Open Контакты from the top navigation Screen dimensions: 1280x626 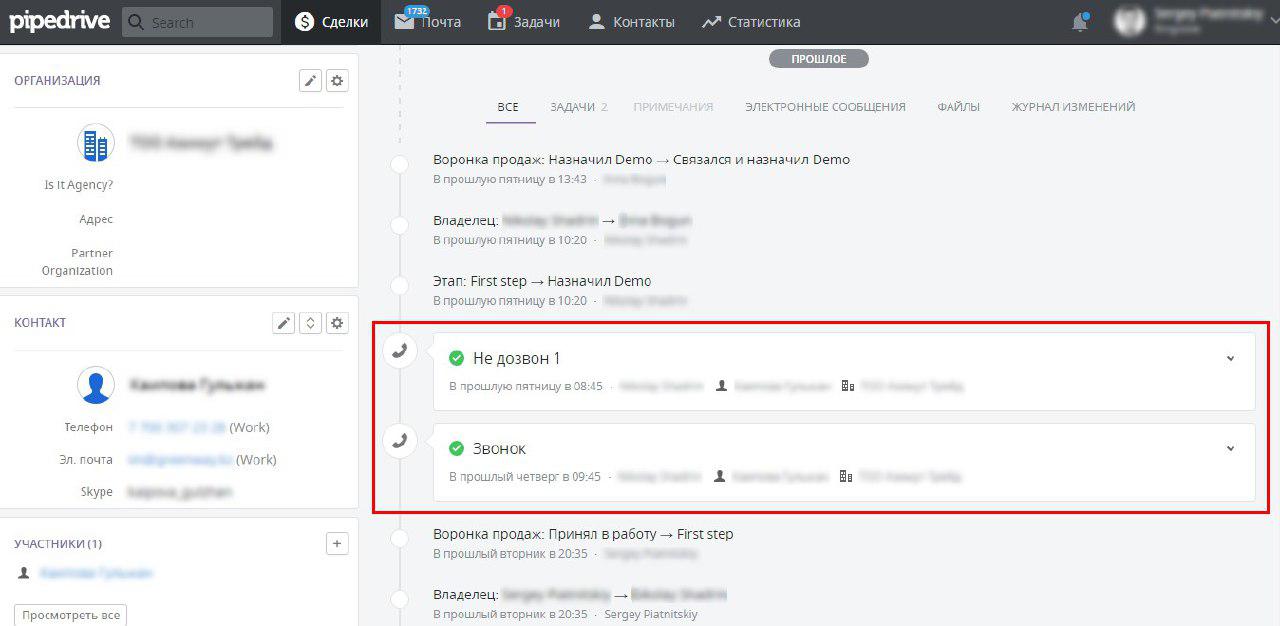(631, 21)
